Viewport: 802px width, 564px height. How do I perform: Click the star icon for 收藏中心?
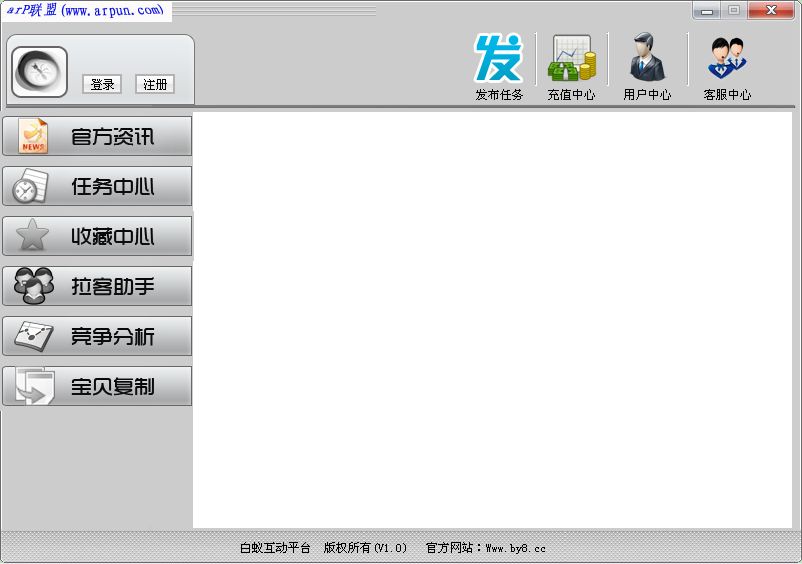(32, 237)
